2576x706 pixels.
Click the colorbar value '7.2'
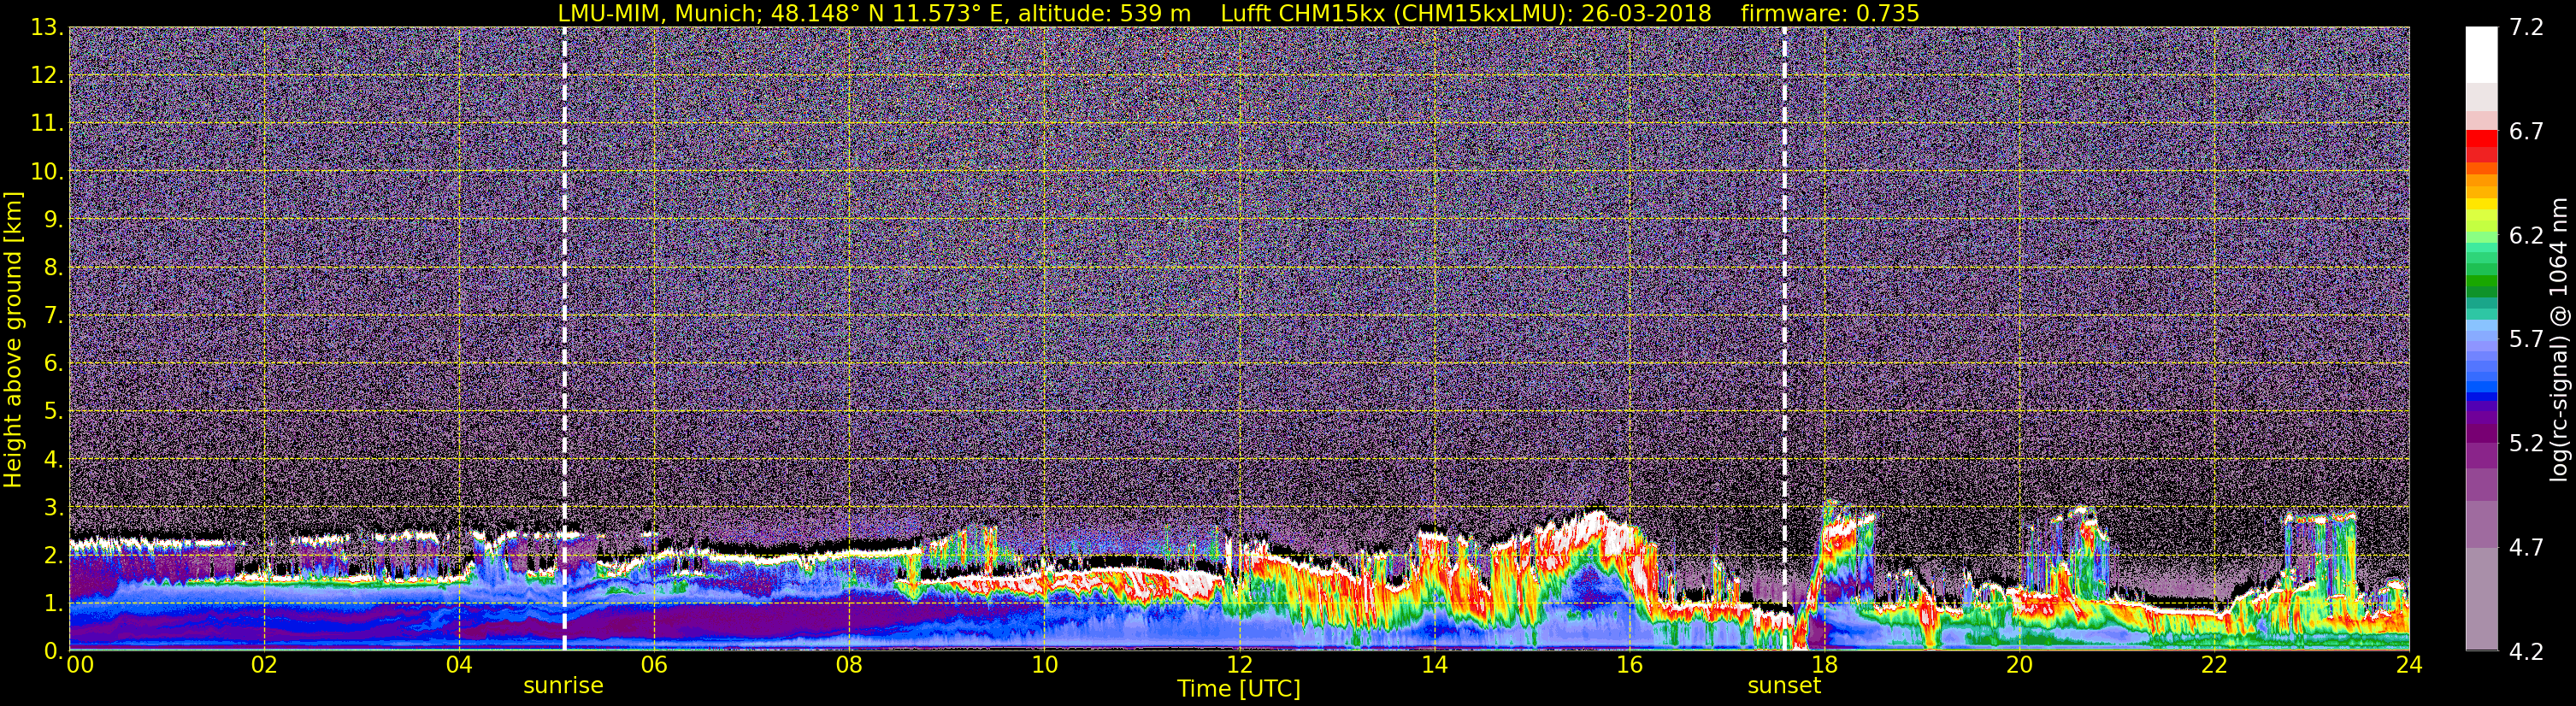[2526, 28]
